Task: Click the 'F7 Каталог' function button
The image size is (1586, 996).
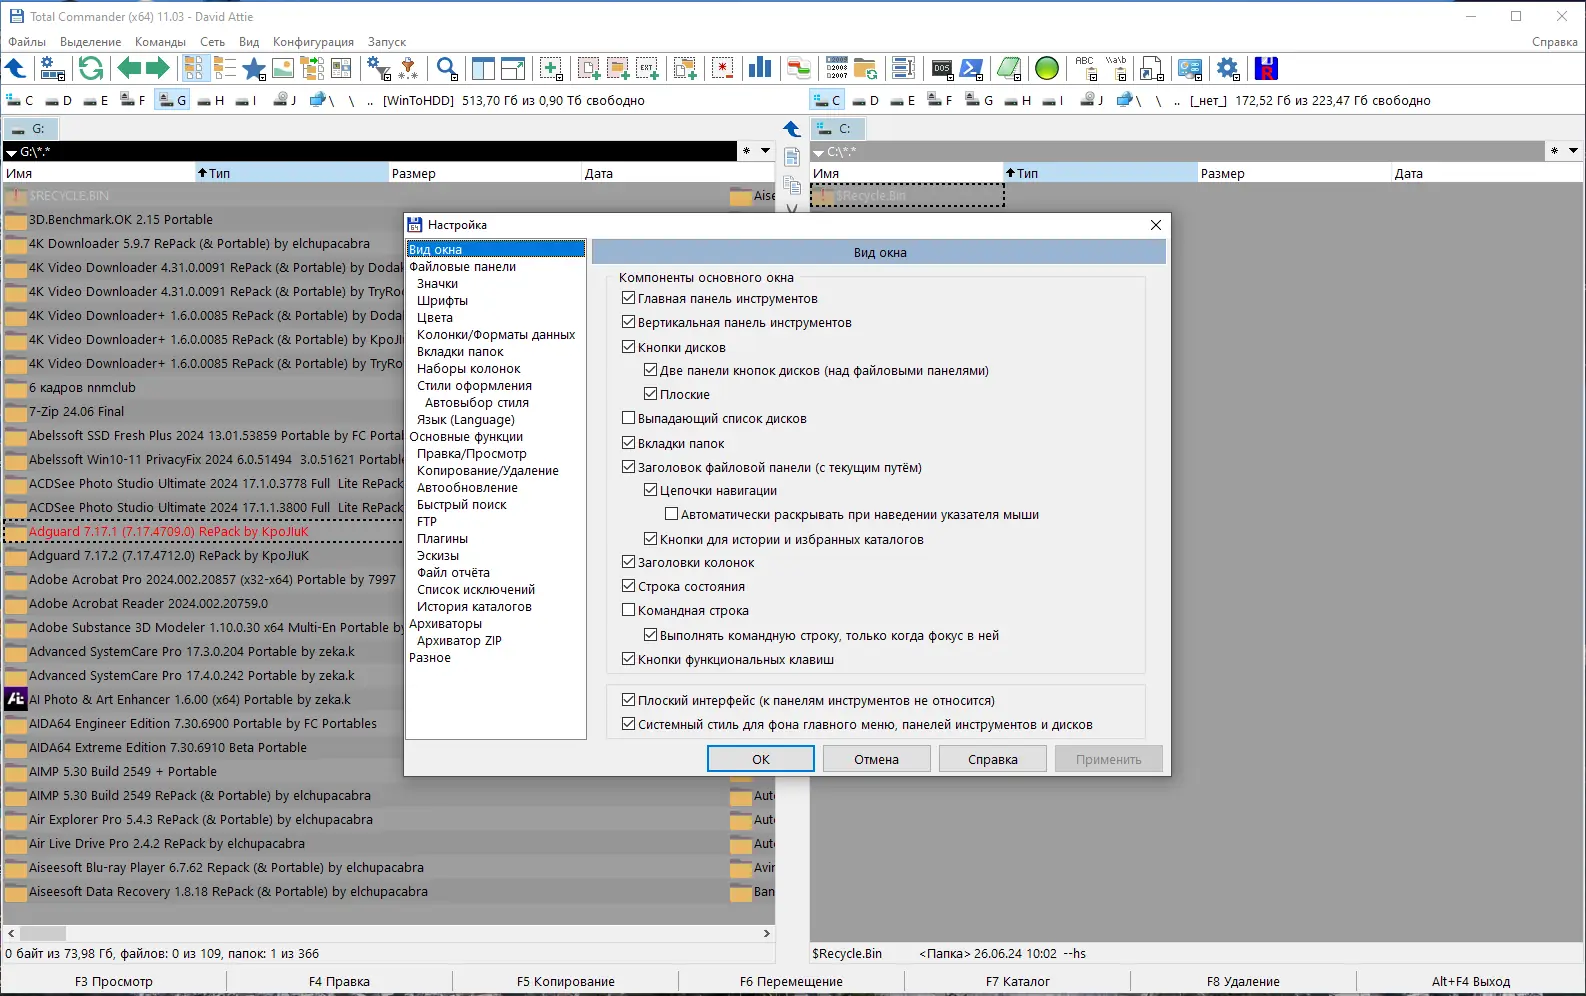Action: [x=1018, y=981]
